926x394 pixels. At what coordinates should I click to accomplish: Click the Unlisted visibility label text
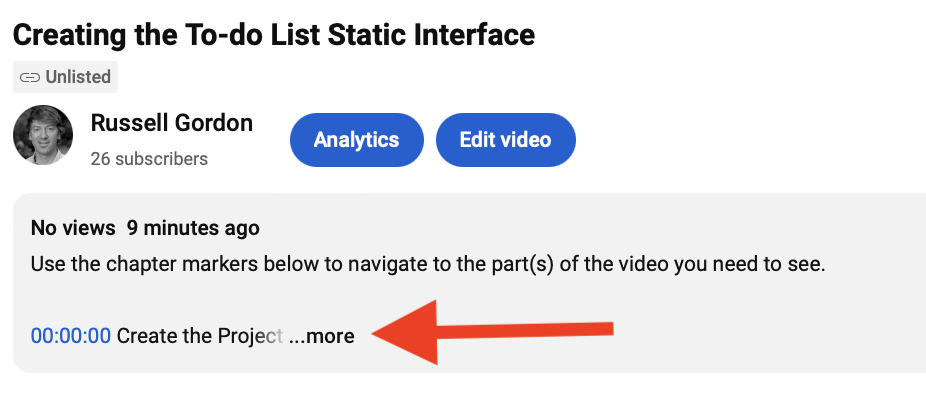(78, 77)
